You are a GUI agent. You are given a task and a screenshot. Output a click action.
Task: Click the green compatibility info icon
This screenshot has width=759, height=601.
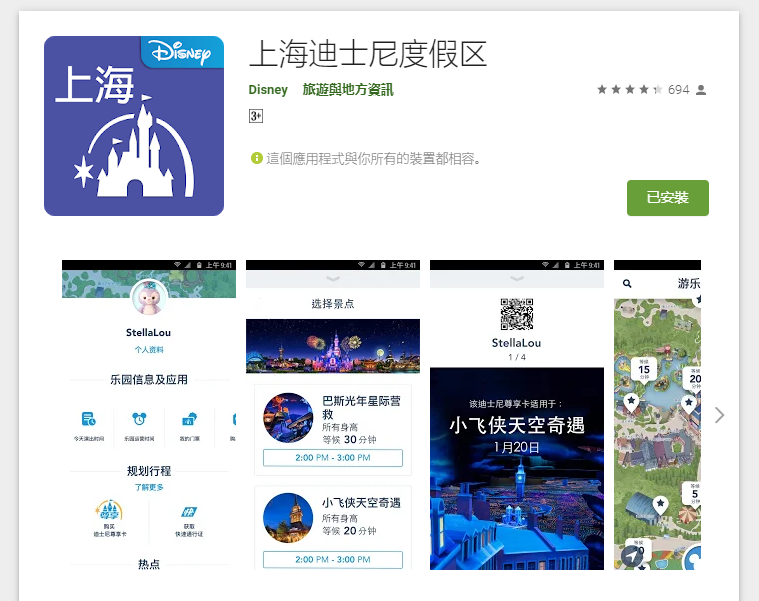tap(256, 158)
